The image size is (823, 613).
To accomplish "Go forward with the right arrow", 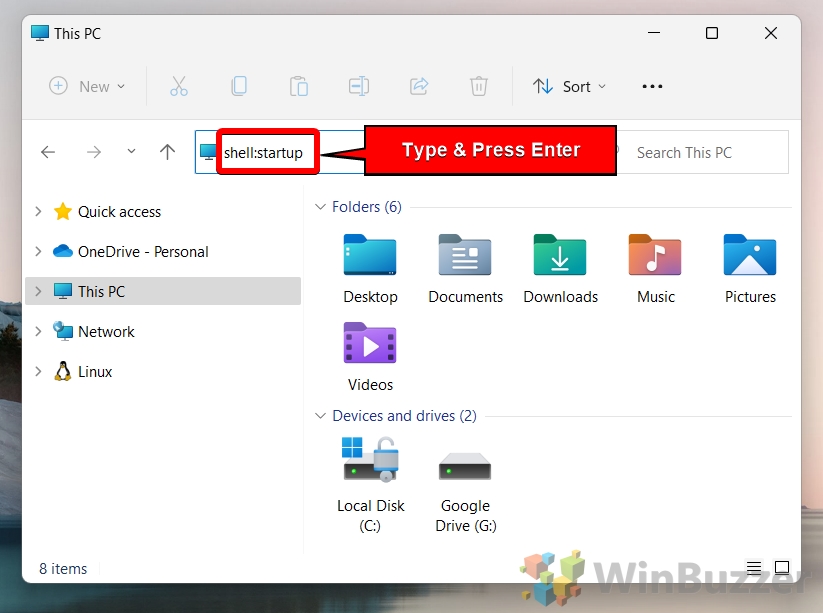I will click(94, 152).
